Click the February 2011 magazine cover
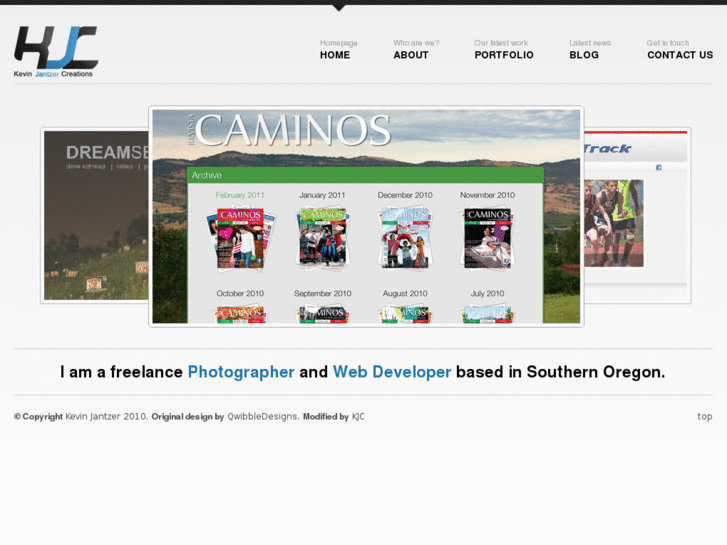727x545 pixels. 240,239
